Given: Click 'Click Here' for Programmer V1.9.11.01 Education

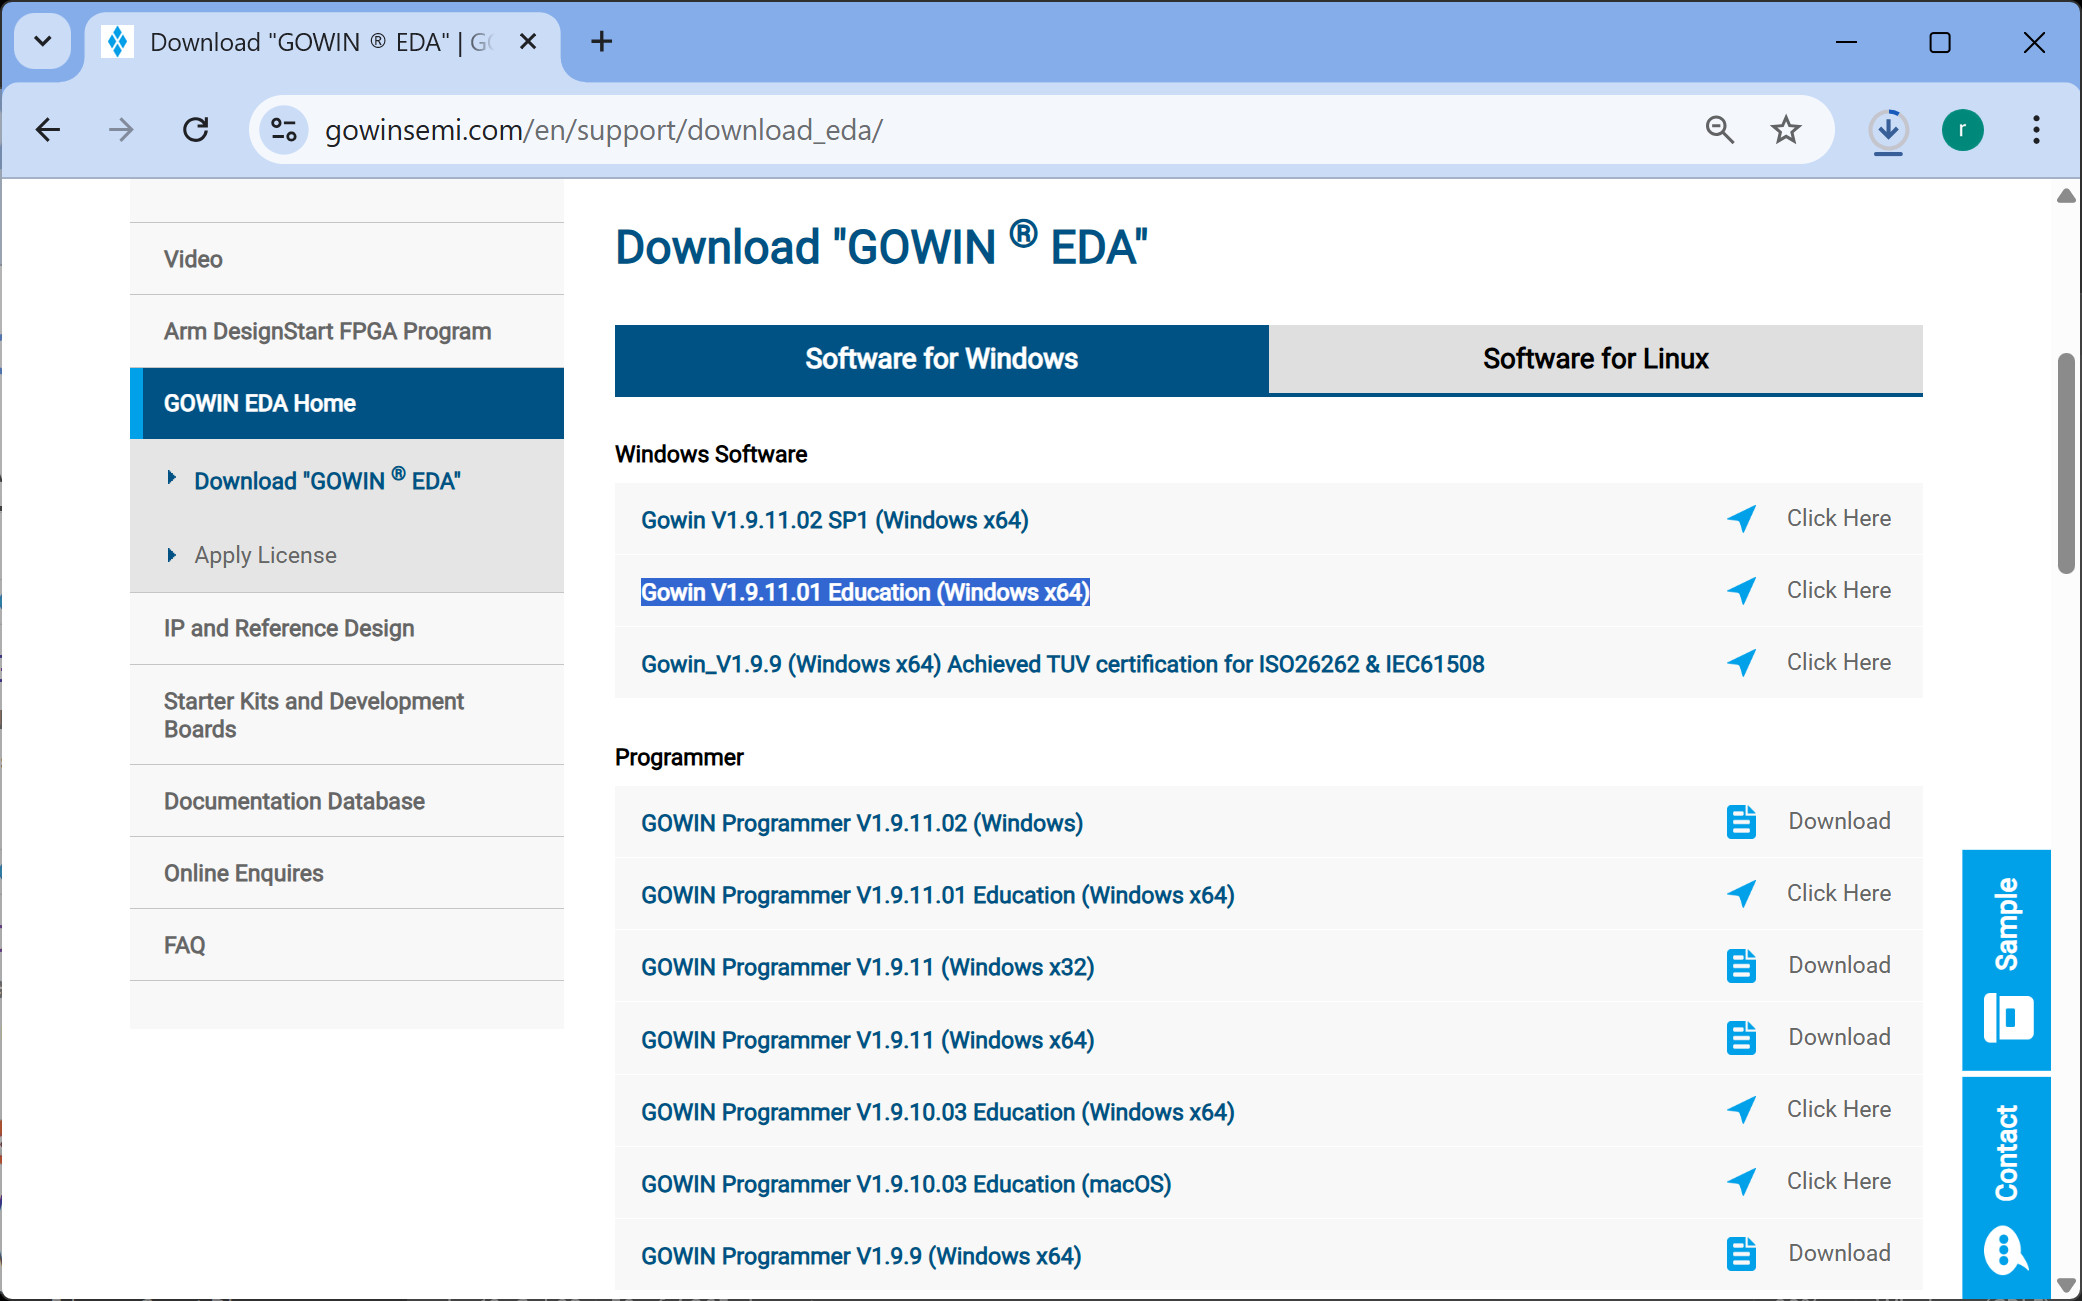Looking at the screenshot, I should click(1838, 893).
